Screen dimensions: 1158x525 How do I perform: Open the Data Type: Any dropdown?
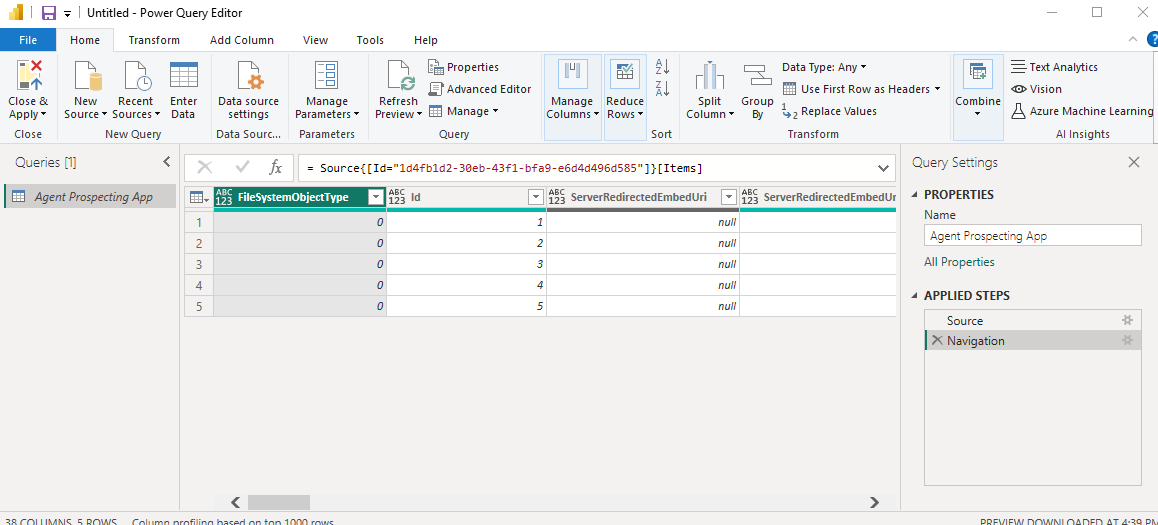(x=825, y=67)
